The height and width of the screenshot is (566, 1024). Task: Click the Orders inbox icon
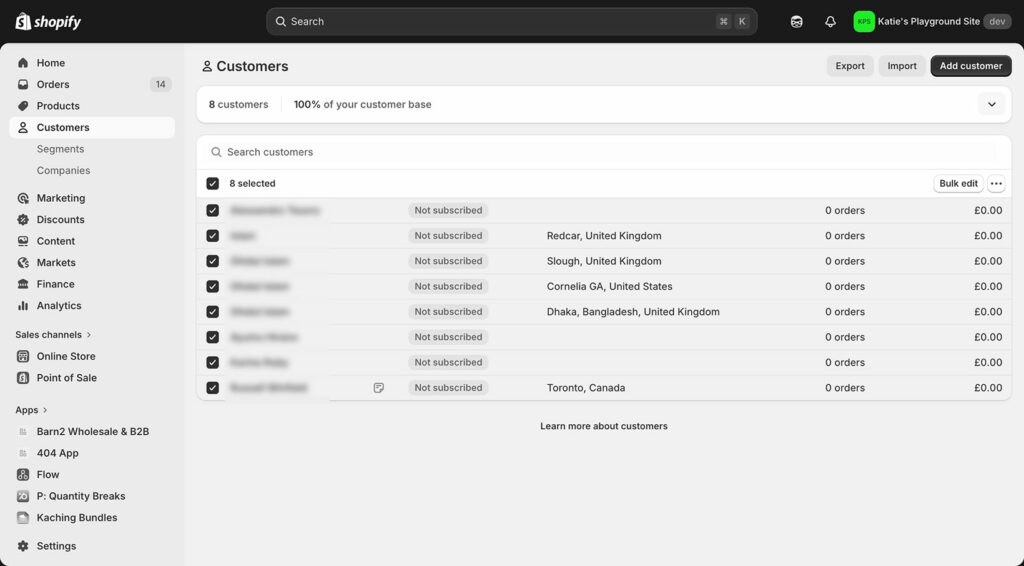tap(23, 84)
